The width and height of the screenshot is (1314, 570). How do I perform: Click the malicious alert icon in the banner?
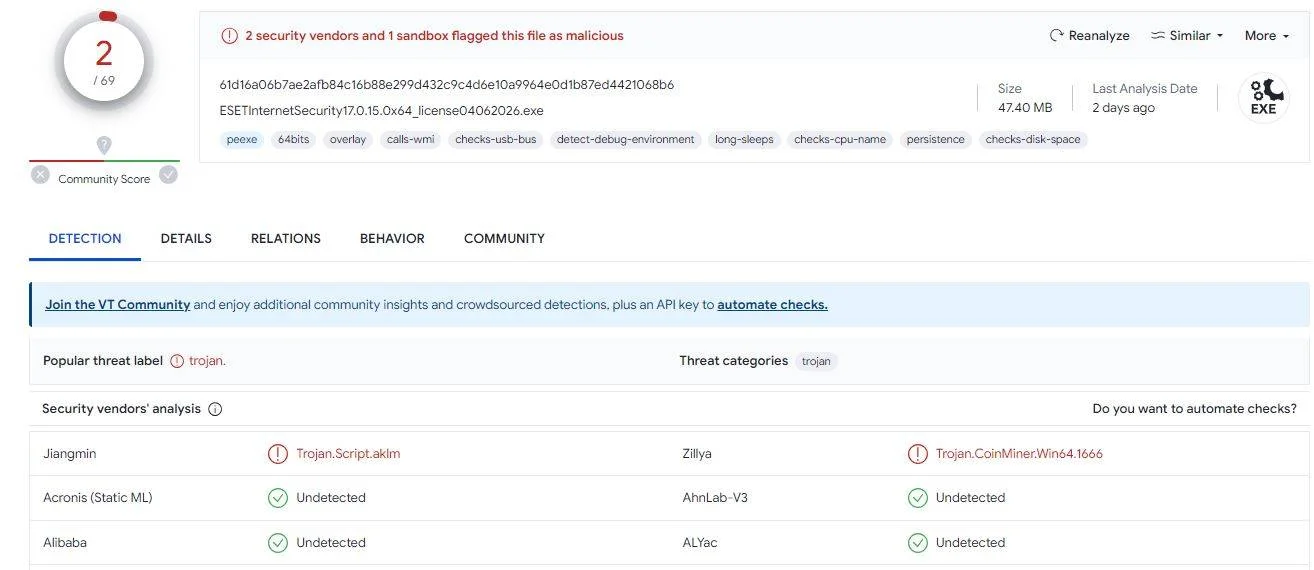[230, 36]
